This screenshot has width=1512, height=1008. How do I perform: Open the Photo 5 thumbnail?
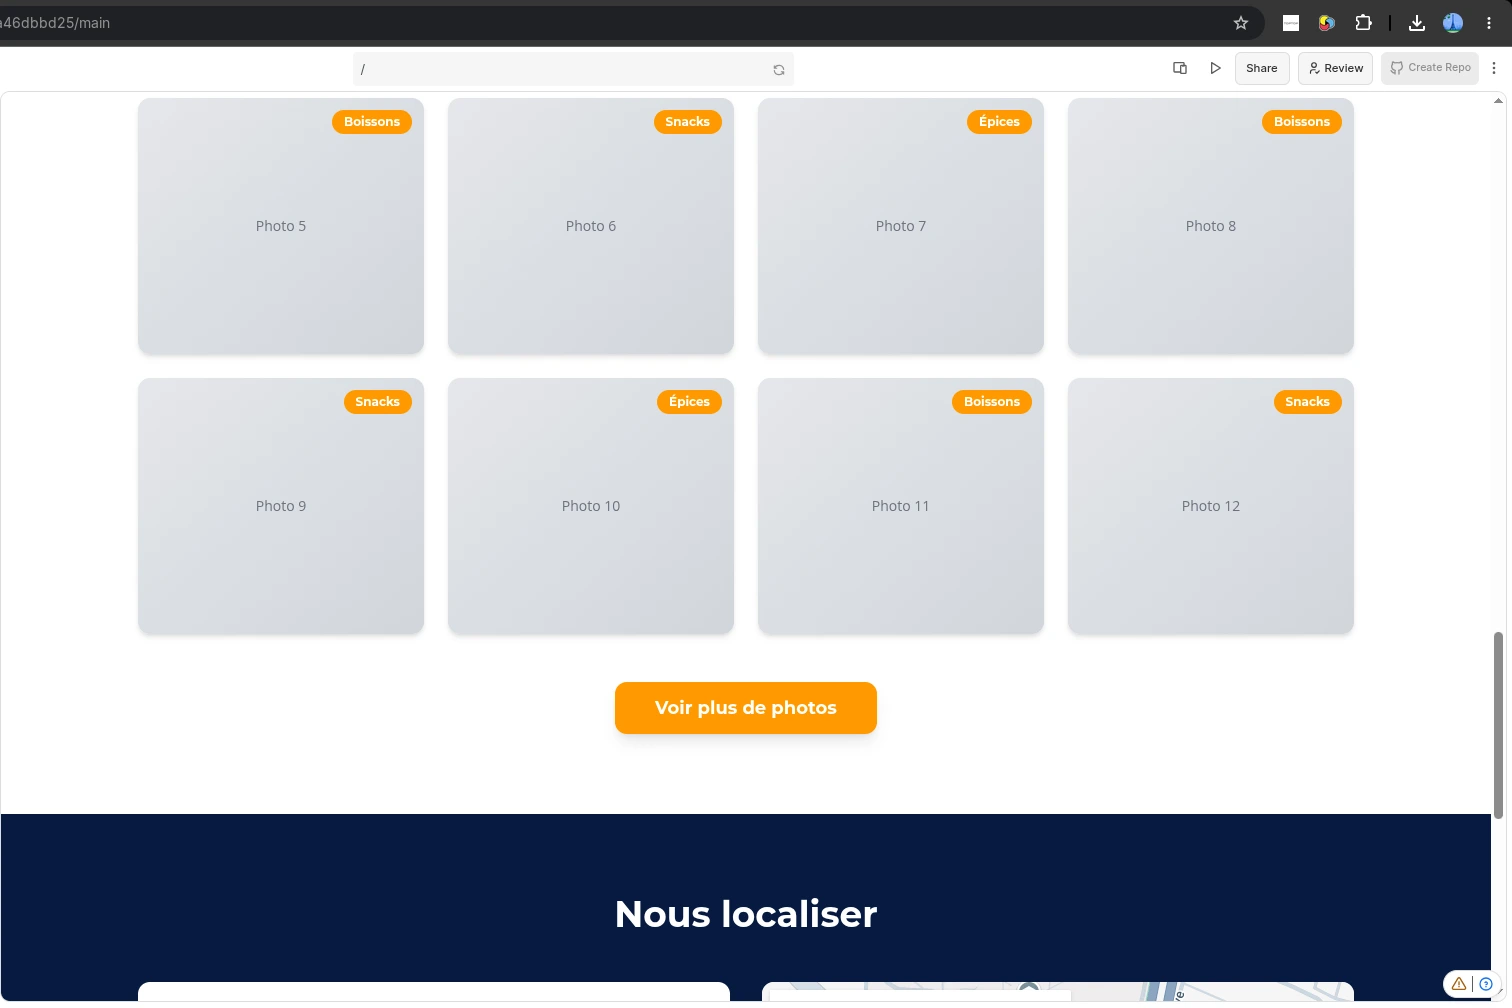tap(281, 226)
